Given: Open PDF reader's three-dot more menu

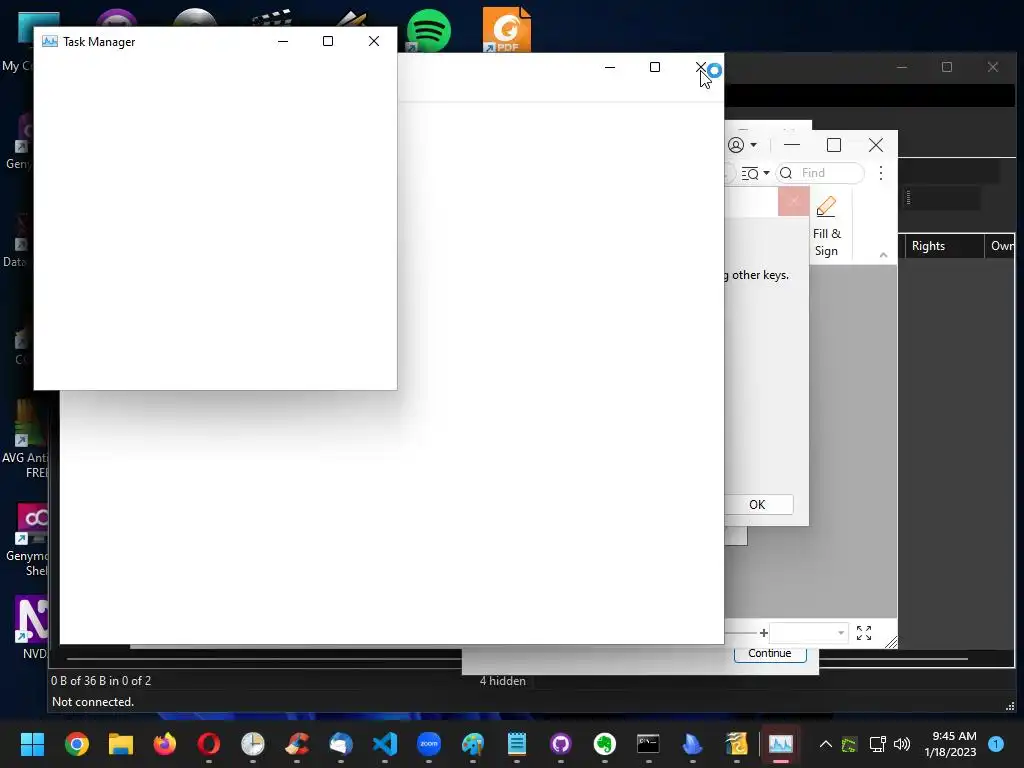Looking at the screenshot, I should [x=881, y=173].
